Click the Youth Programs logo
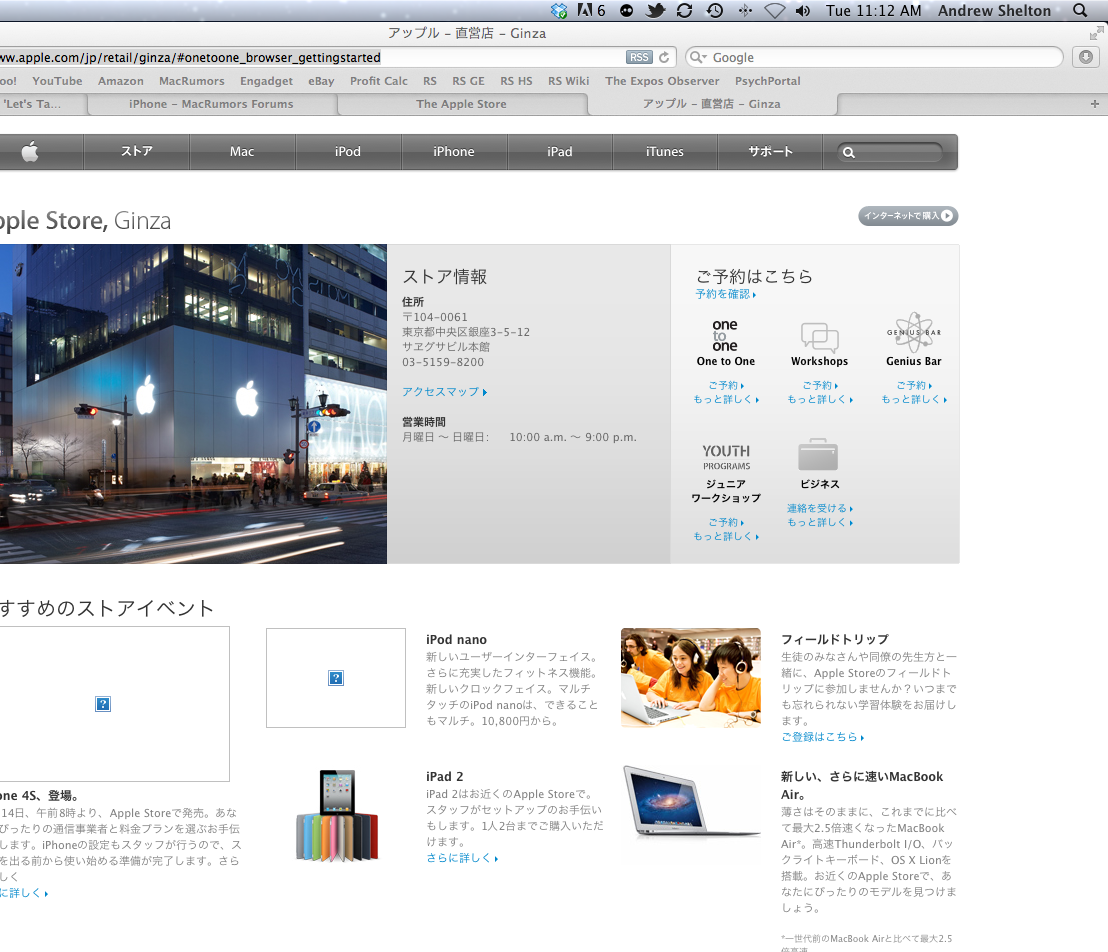The height and width of the screenshot is (952, 1108). (726, 457)
